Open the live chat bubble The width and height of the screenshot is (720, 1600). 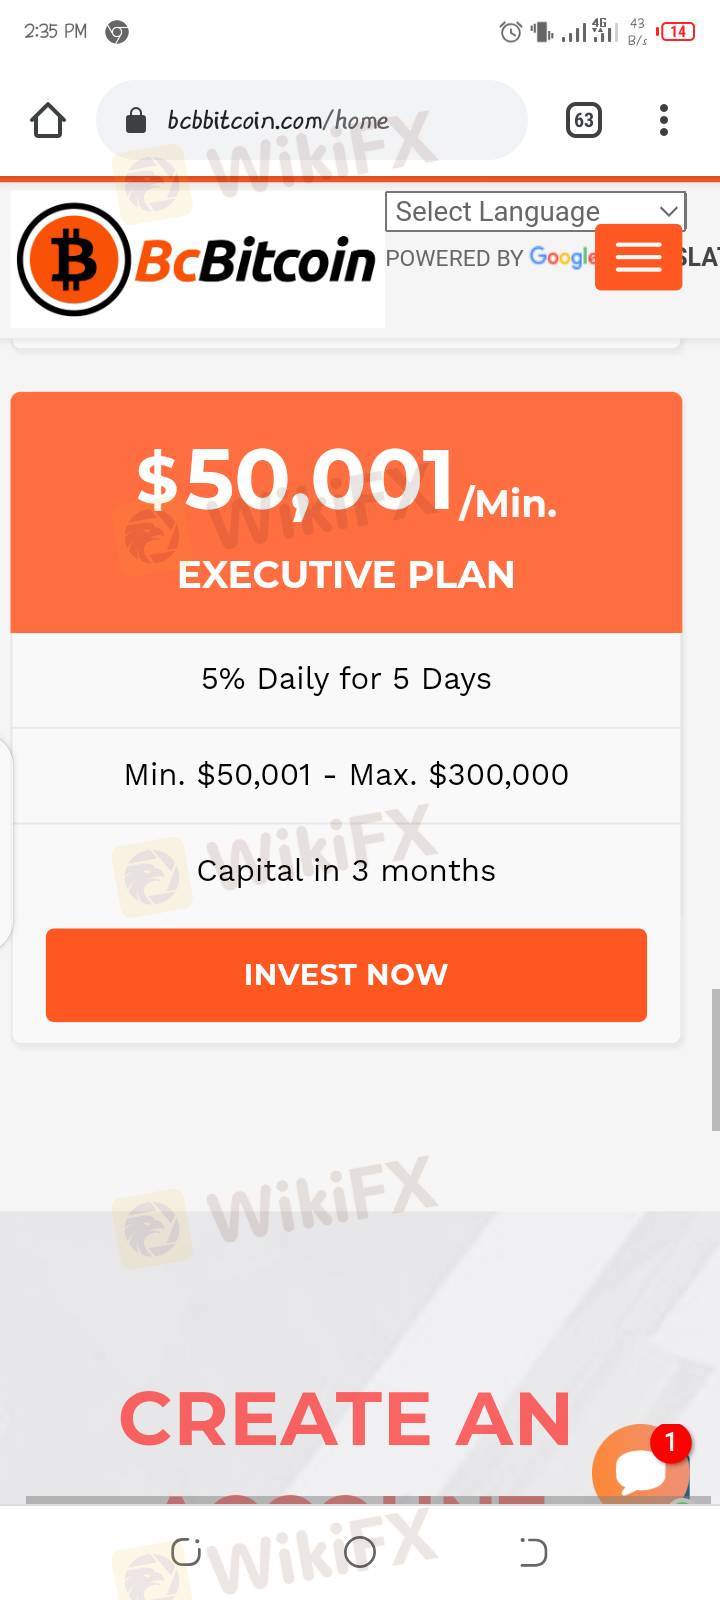click(x=640, y=1468)
